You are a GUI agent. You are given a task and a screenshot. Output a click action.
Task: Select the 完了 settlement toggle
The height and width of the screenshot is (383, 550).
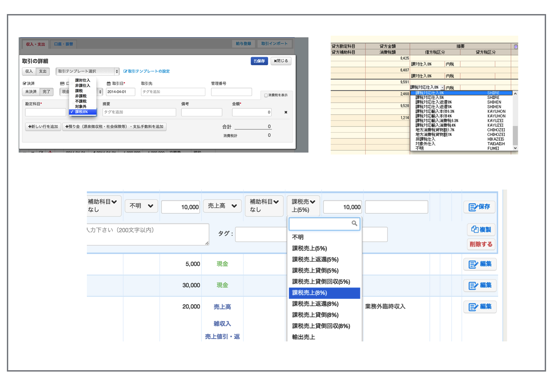point(46,92)
